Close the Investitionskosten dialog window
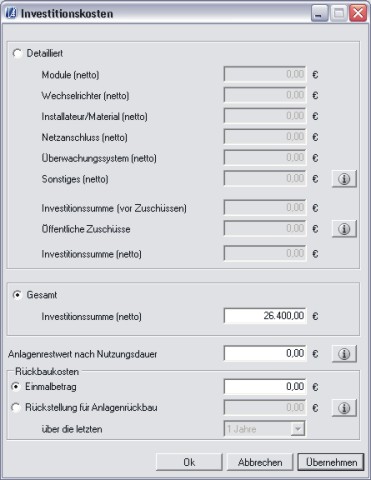 coord(358,14)
